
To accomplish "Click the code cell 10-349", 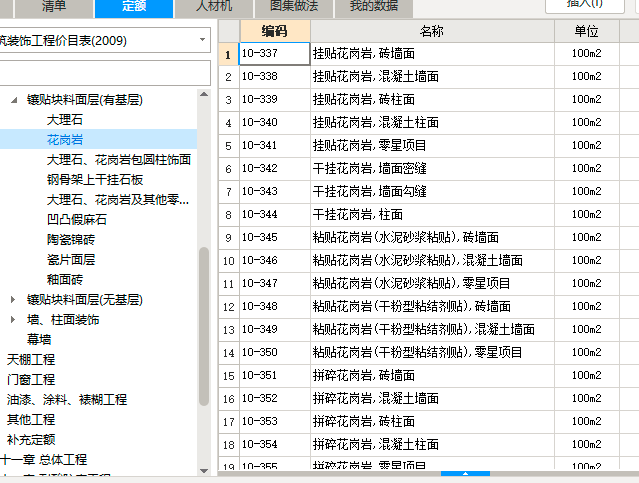I will tap(275, 329).
